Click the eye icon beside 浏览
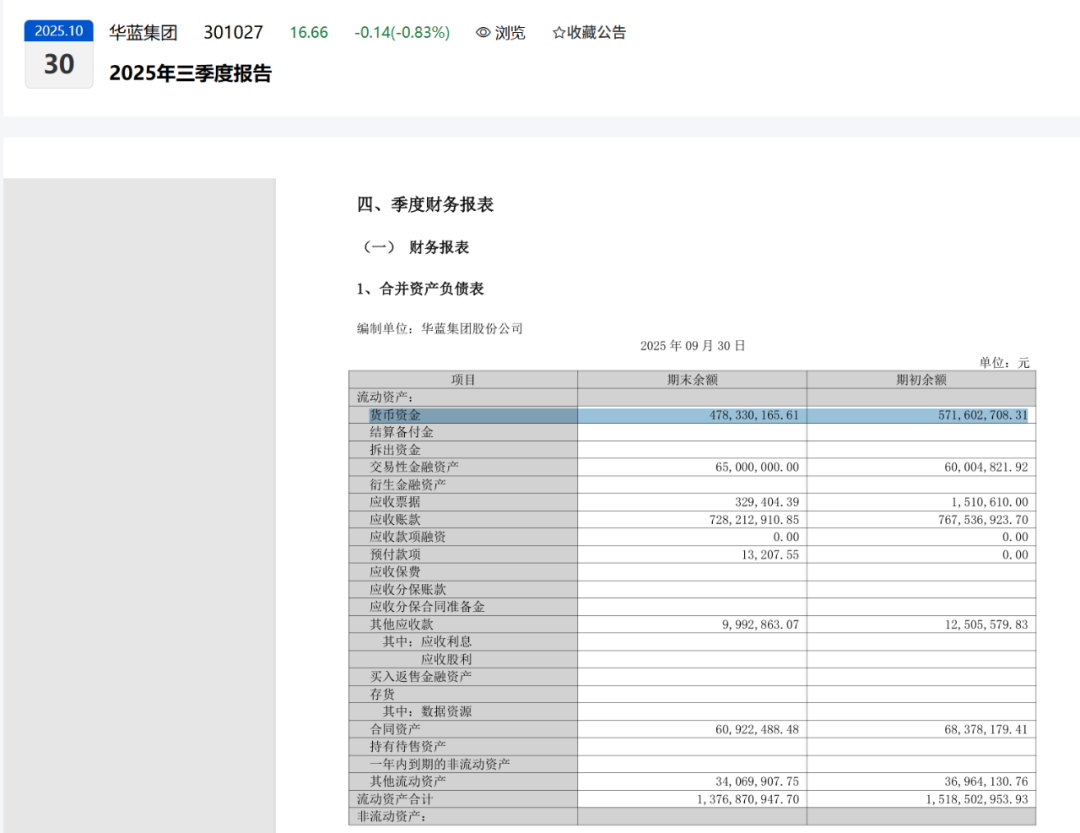Screen dimensions: 1080x833 pyautogui.click(x=483, y=32)
